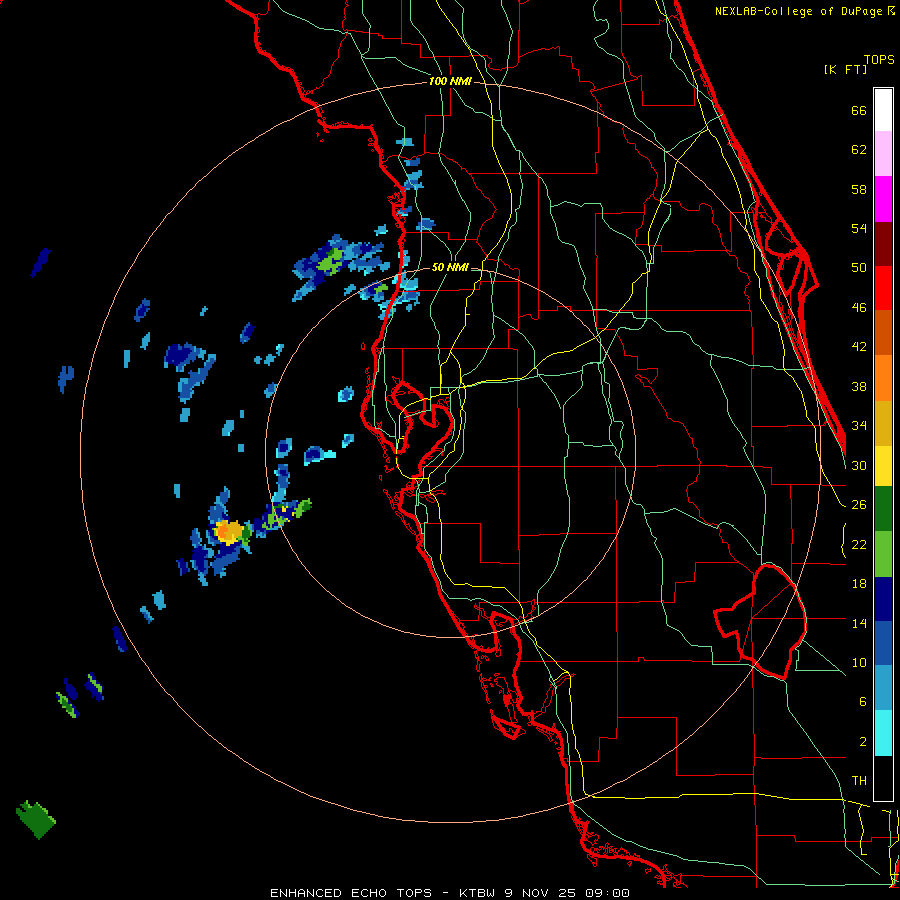Click the "50 NMI" range ring label

pyautogui.click(x=450, y=267)
